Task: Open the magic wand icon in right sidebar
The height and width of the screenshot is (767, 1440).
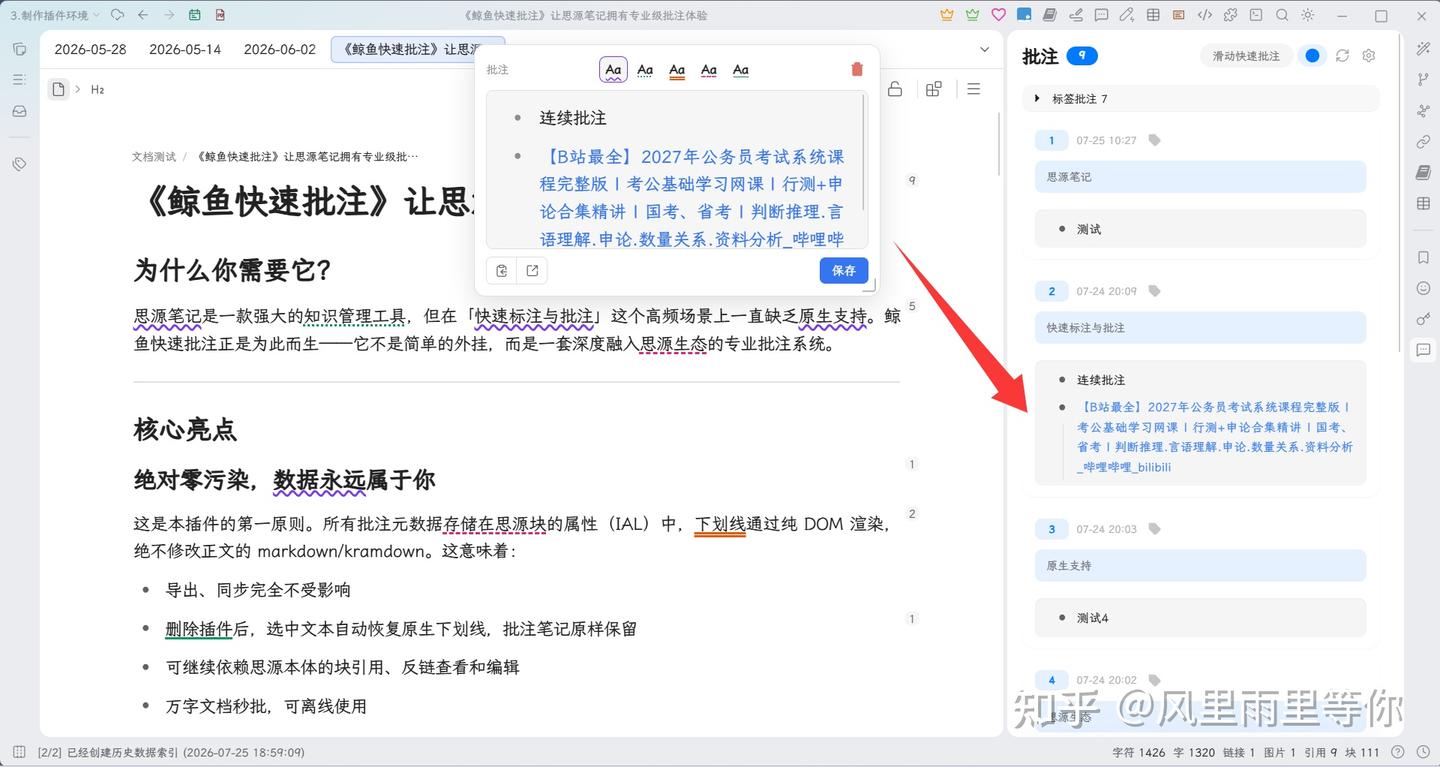Action: [1423, 49]
